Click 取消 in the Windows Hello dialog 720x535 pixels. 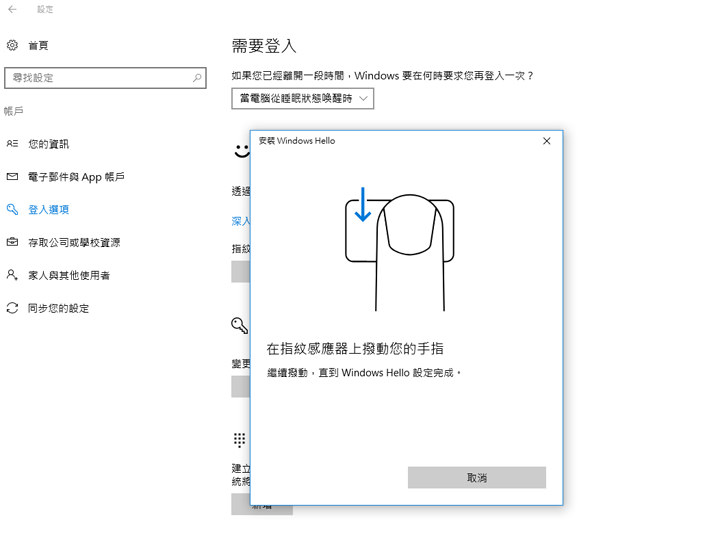pos(477,478)
